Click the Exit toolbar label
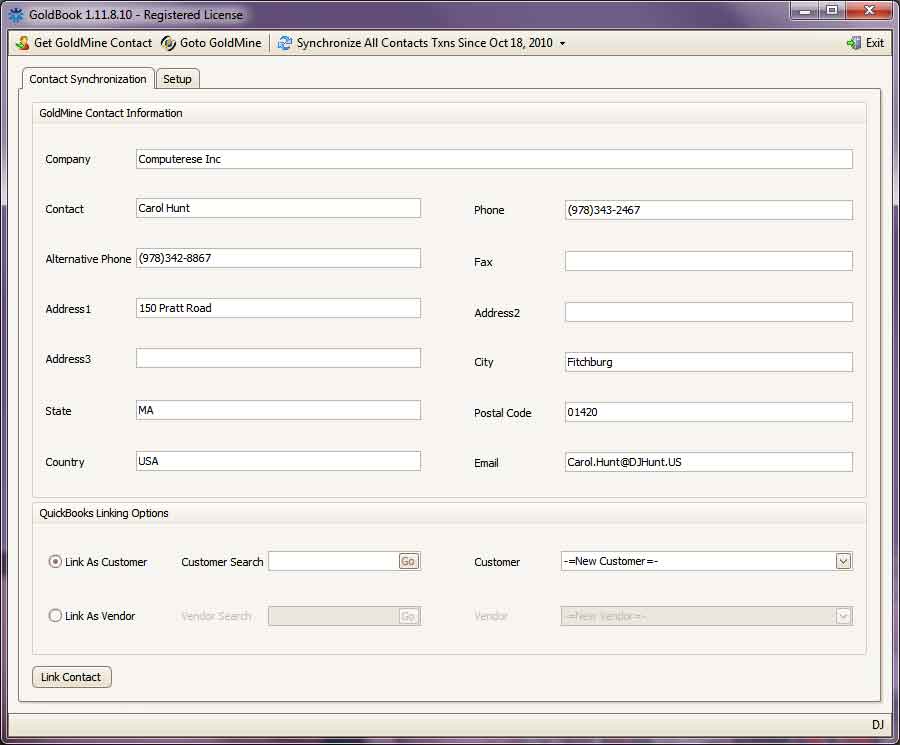 coord(875,43)
